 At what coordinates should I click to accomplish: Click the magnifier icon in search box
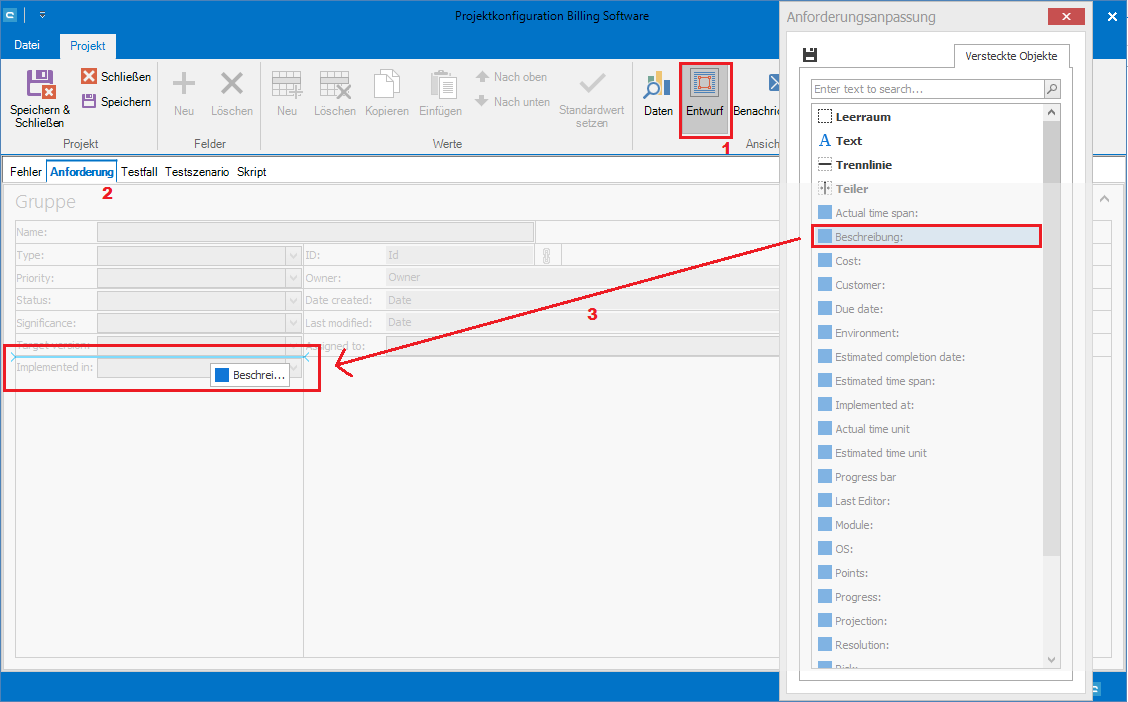click(x=1051, y=89)
